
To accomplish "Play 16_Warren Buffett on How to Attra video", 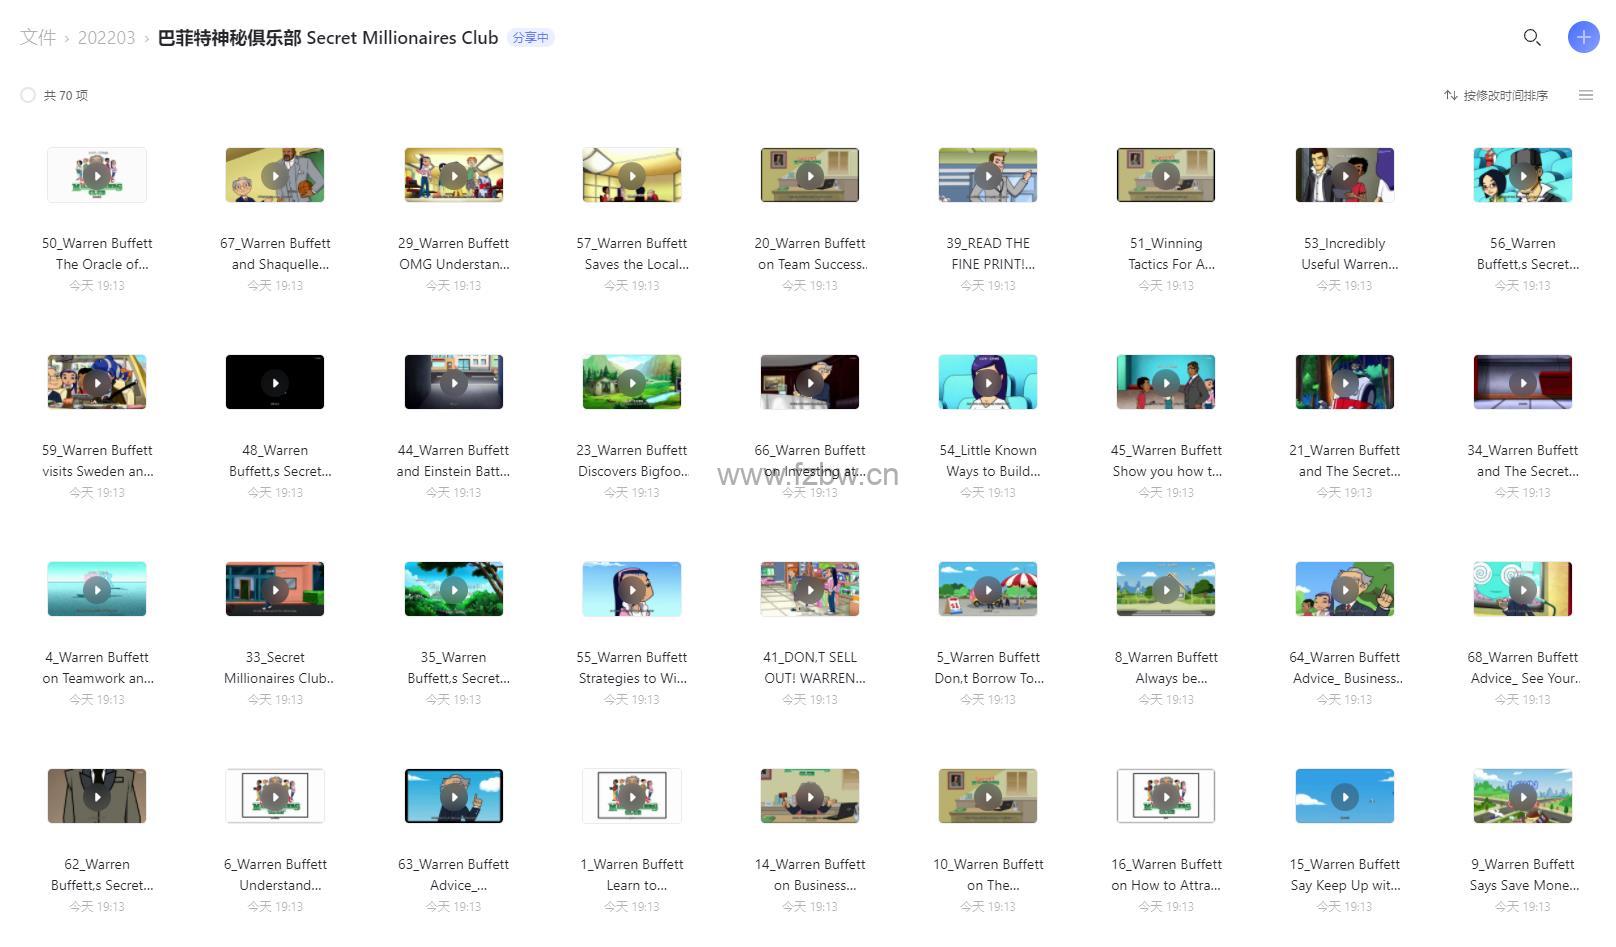I will pyautogui.click(x=1166, y=796).
